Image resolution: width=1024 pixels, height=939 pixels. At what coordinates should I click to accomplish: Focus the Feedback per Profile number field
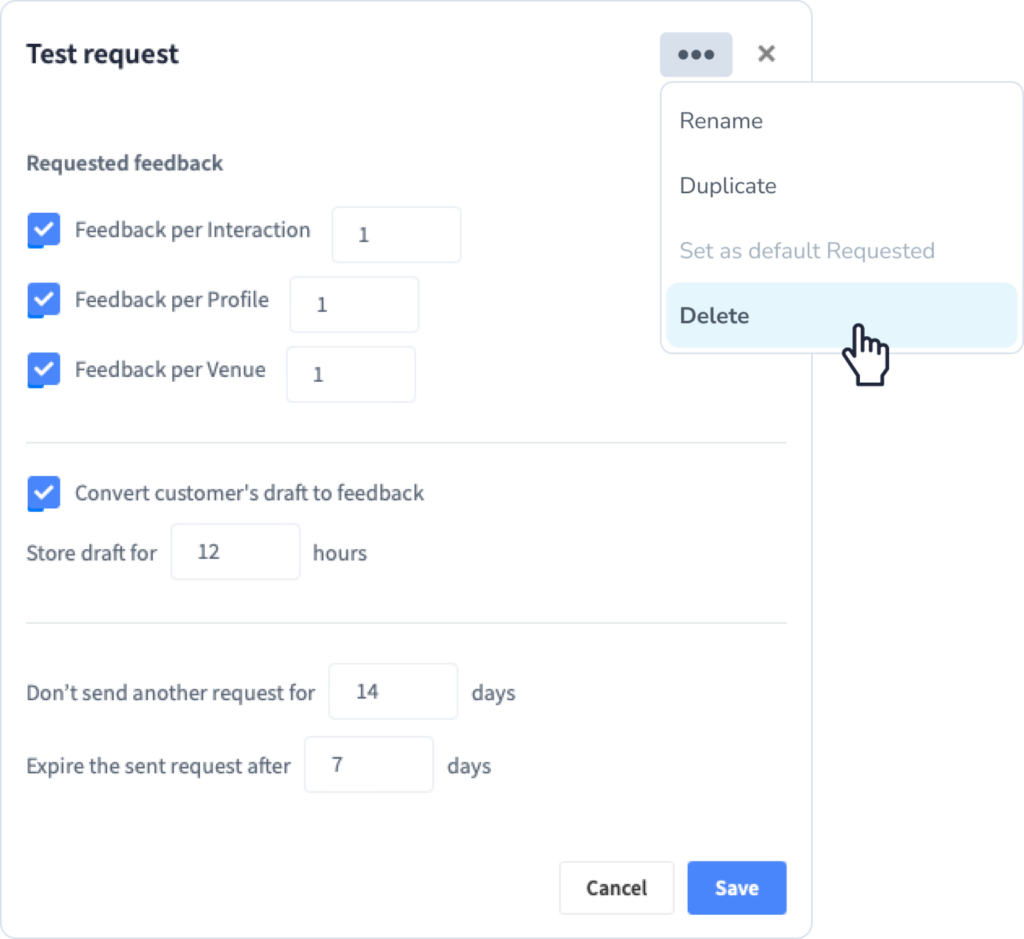point(354,304)
